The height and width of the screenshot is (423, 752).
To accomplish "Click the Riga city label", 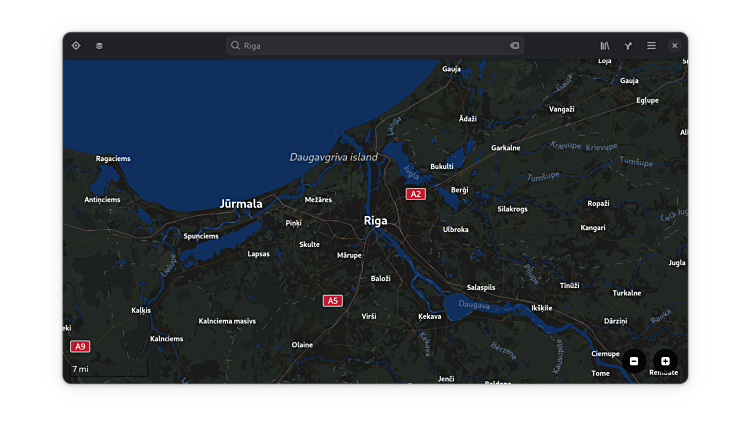I will click(375, 221).
